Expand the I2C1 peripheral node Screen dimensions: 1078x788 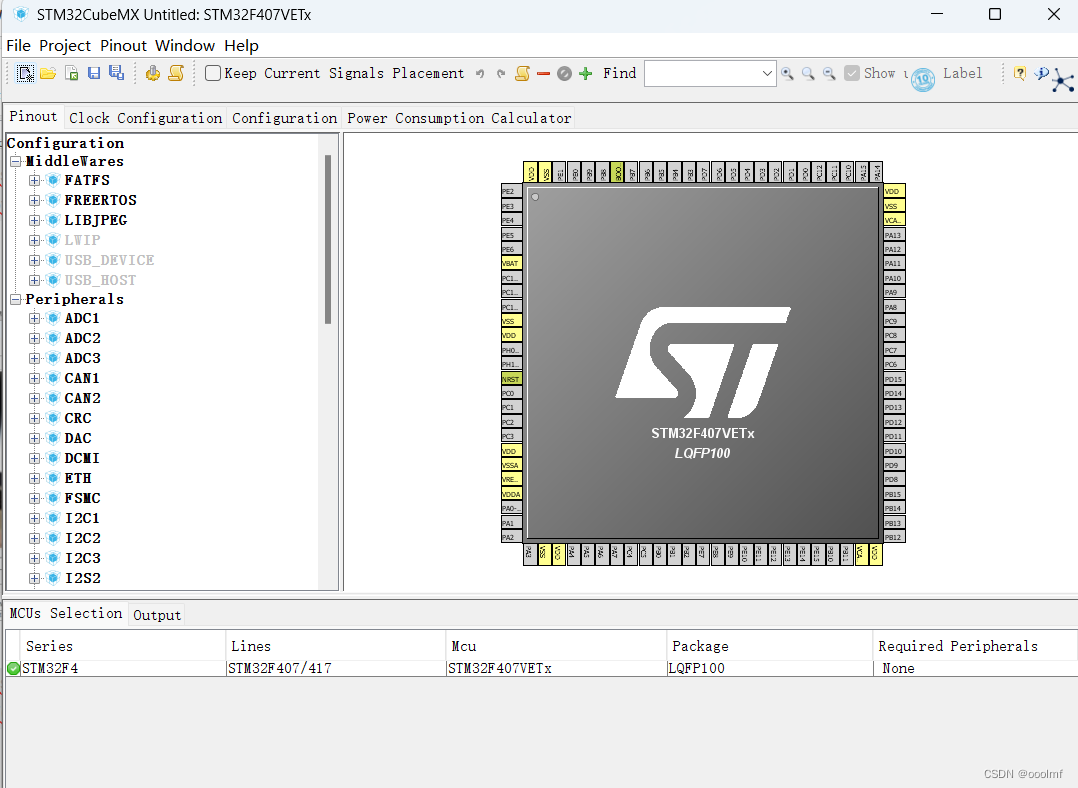click(34, 518)
